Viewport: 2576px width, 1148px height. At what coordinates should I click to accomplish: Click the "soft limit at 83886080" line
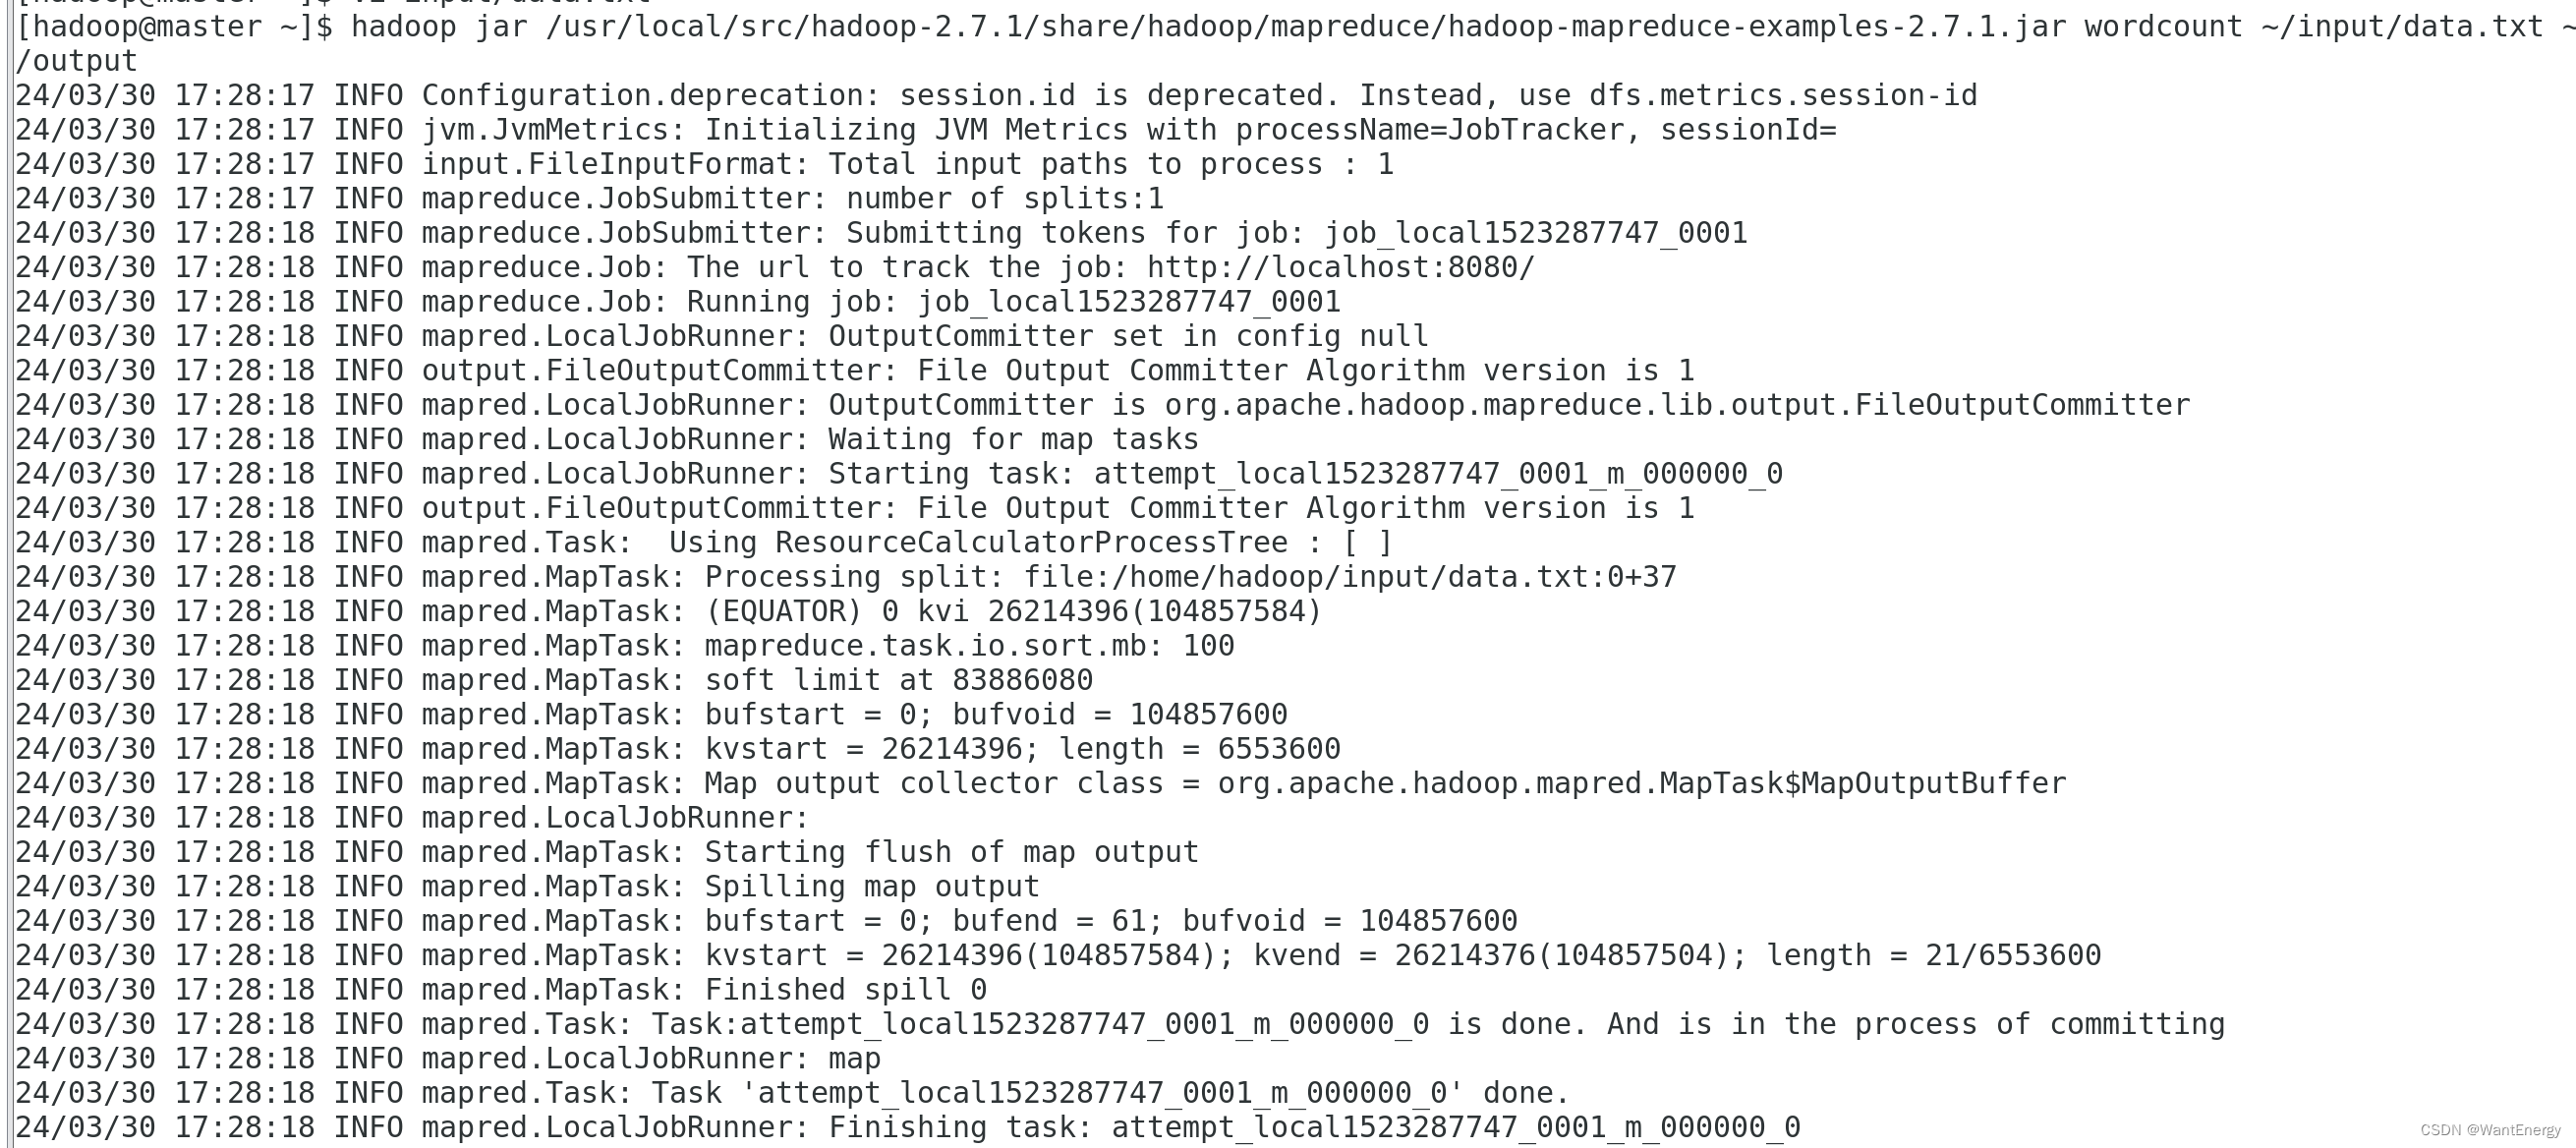[898, 680]
